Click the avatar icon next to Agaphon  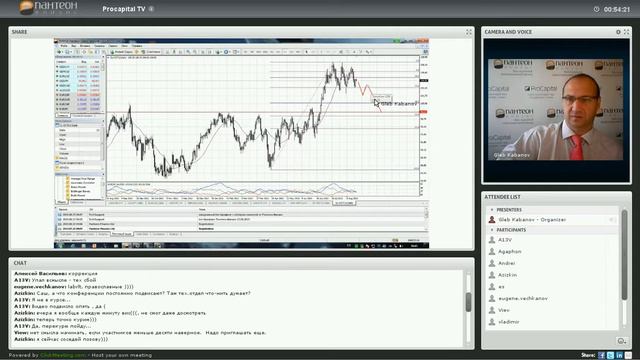coord(492,251)
